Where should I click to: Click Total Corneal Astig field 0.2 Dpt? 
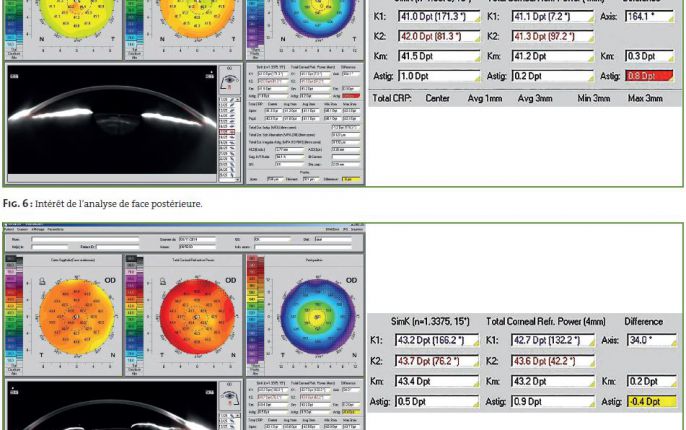click(553, 76)
